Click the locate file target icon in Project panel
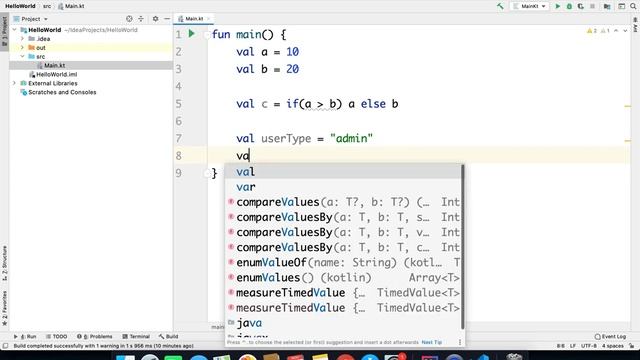Screen dimensions: 640x360 pyautogui.click(x=129, y=19)
